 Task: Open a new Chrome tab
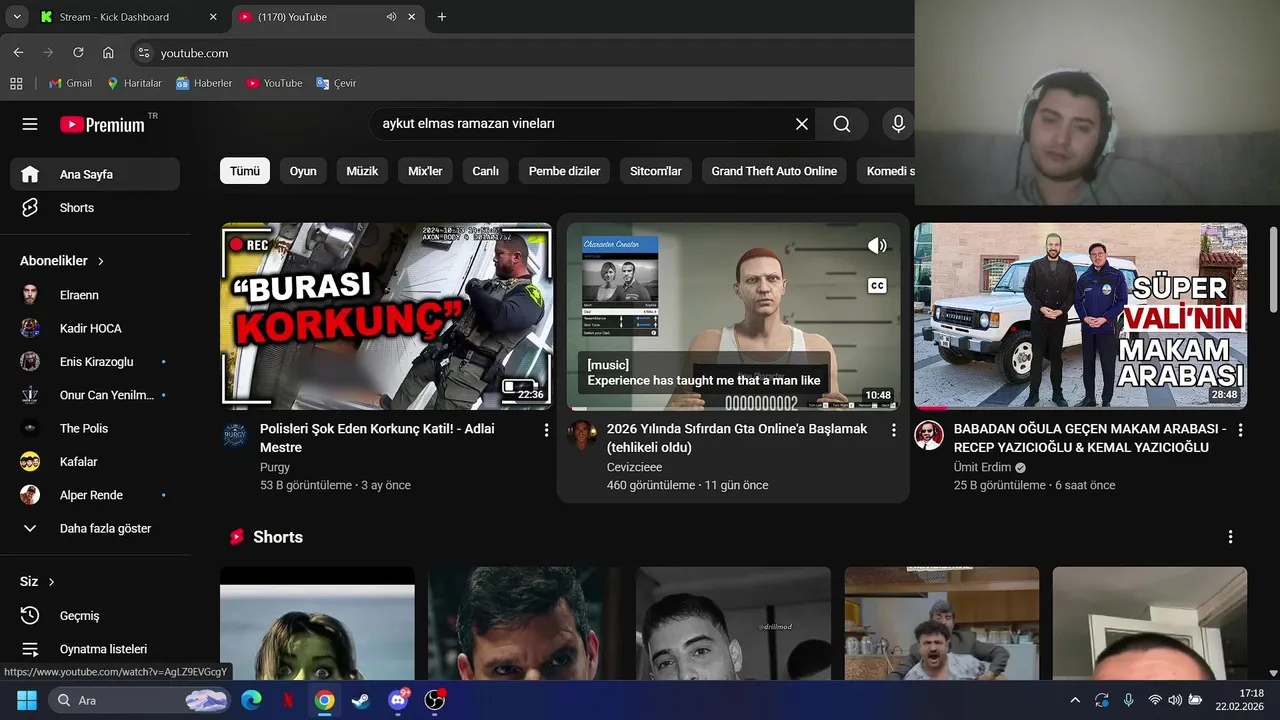pos(442,17)
